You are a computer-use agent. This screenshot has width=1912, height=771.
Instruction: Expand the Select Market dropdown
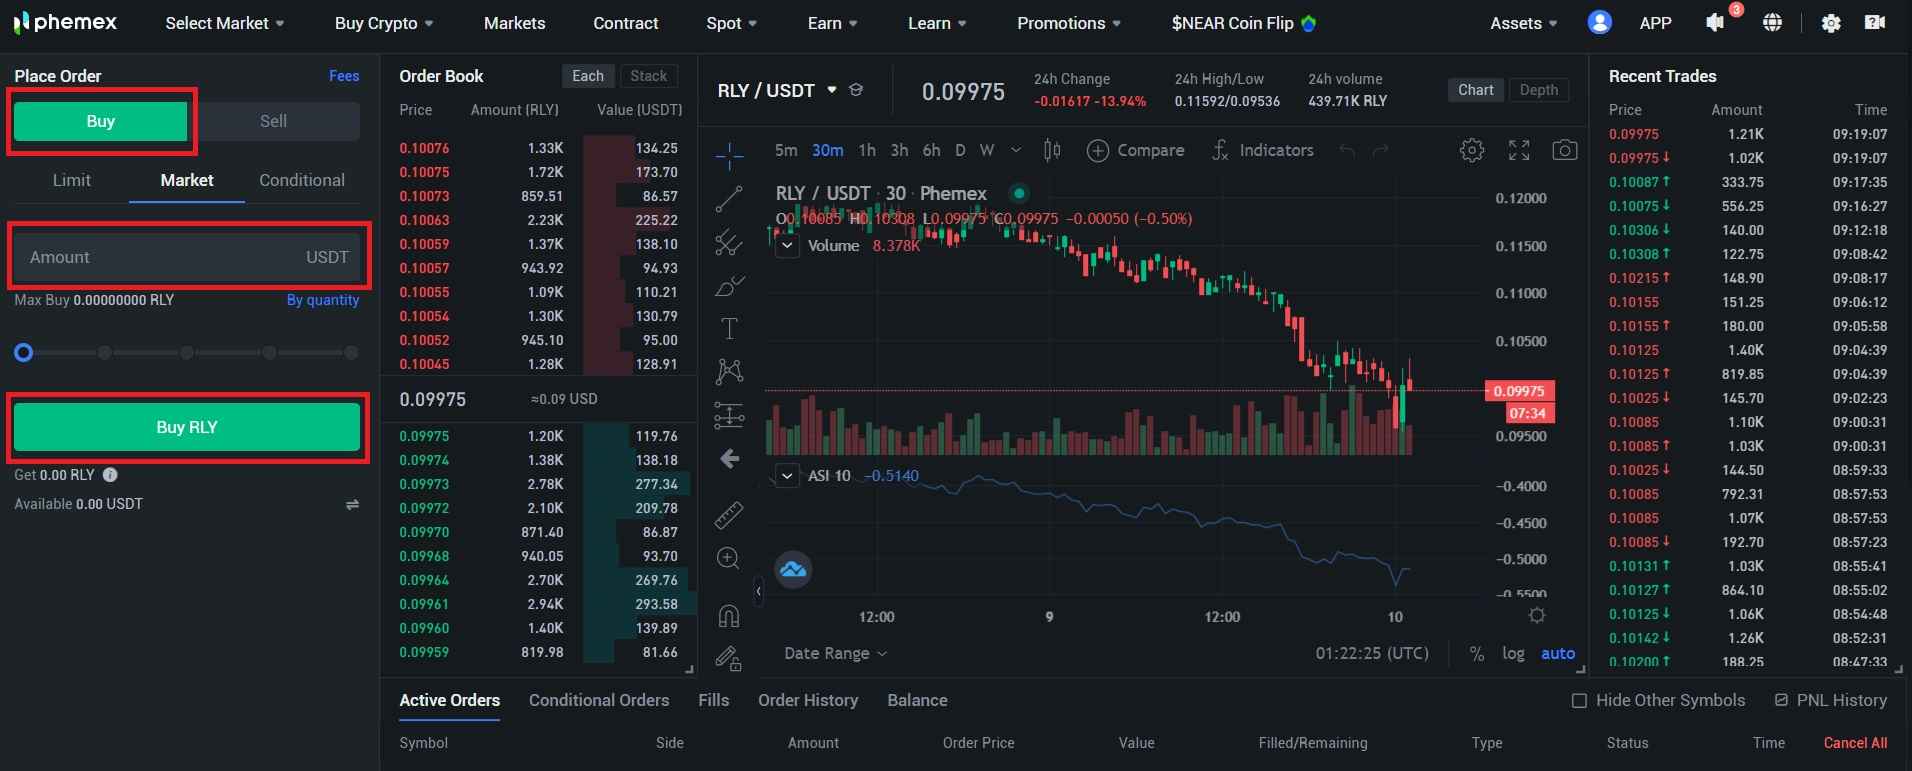coord(224,23)
